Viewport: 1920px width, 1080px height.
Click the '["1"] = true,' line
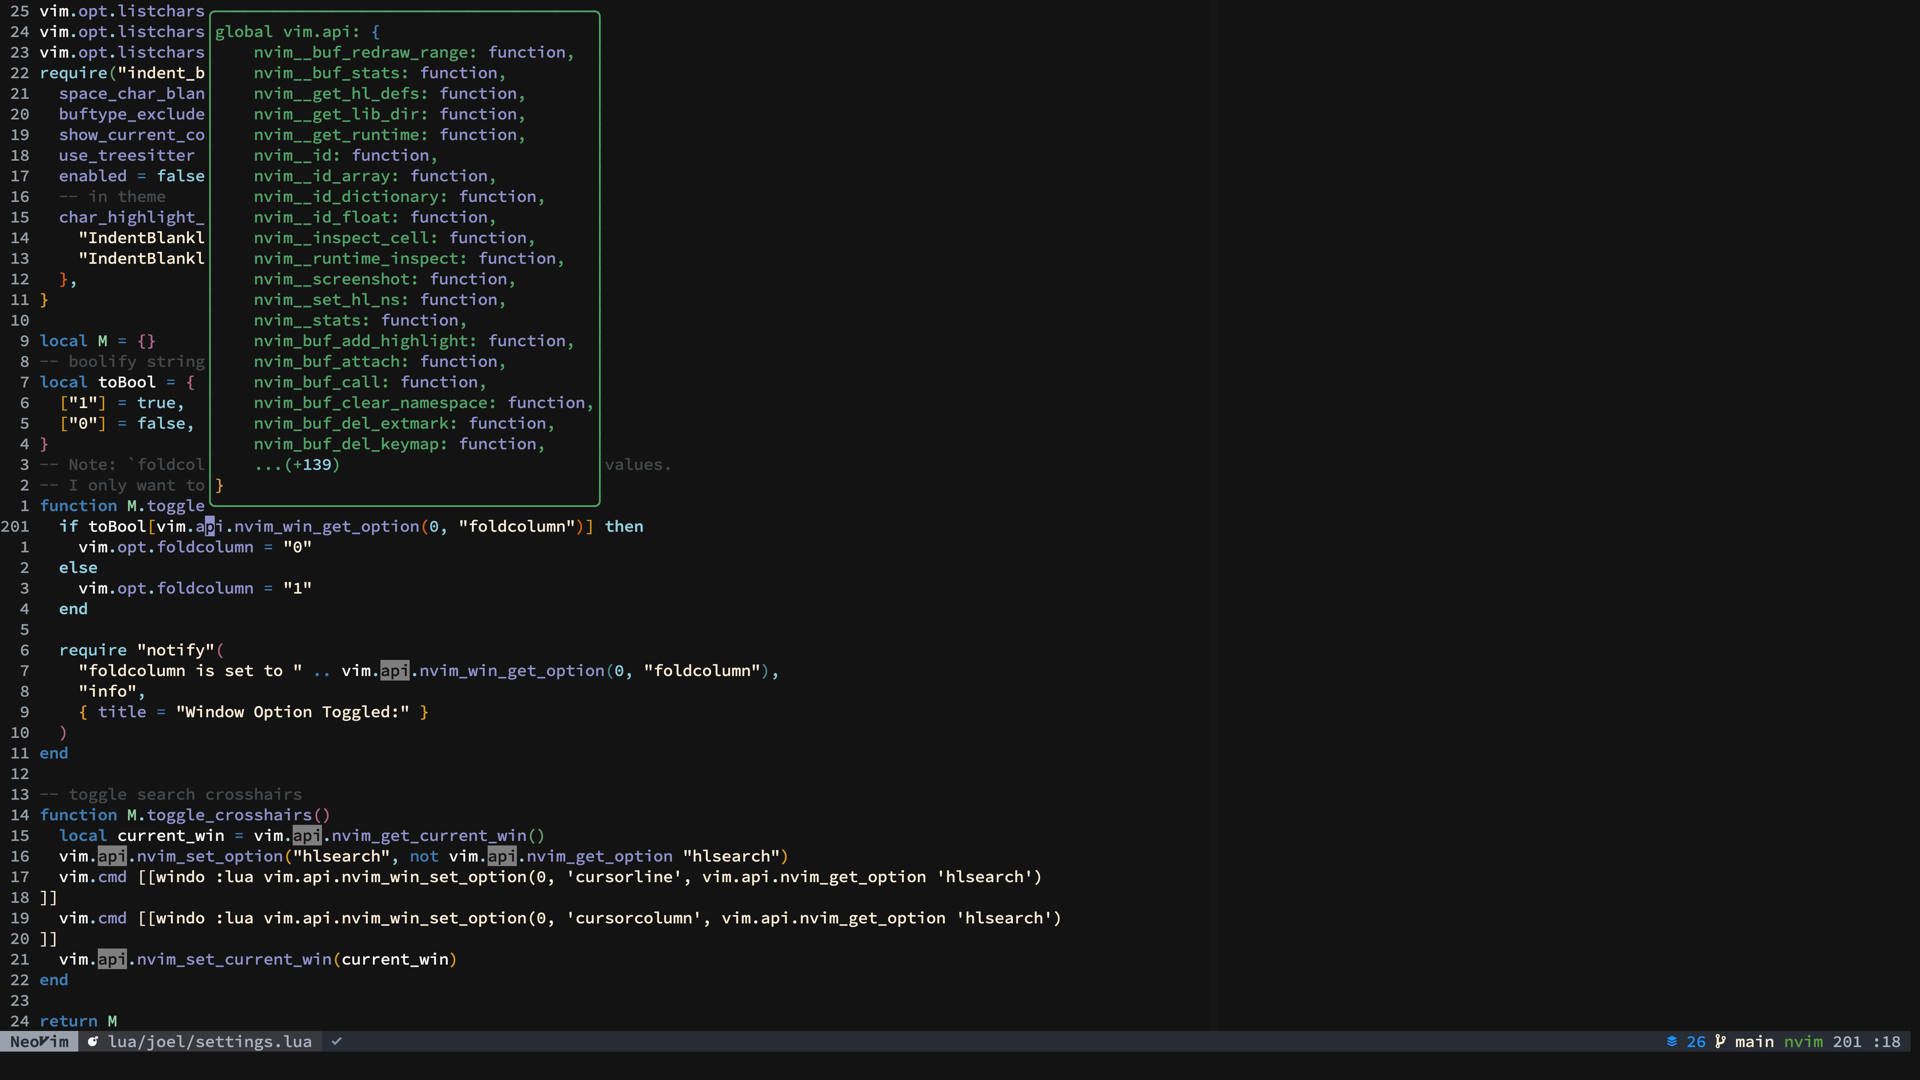122,402
